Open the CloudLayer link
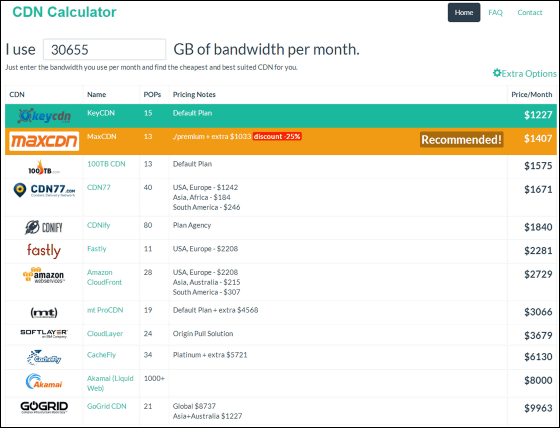Screen dimensions: 560x428 (105, 334)
